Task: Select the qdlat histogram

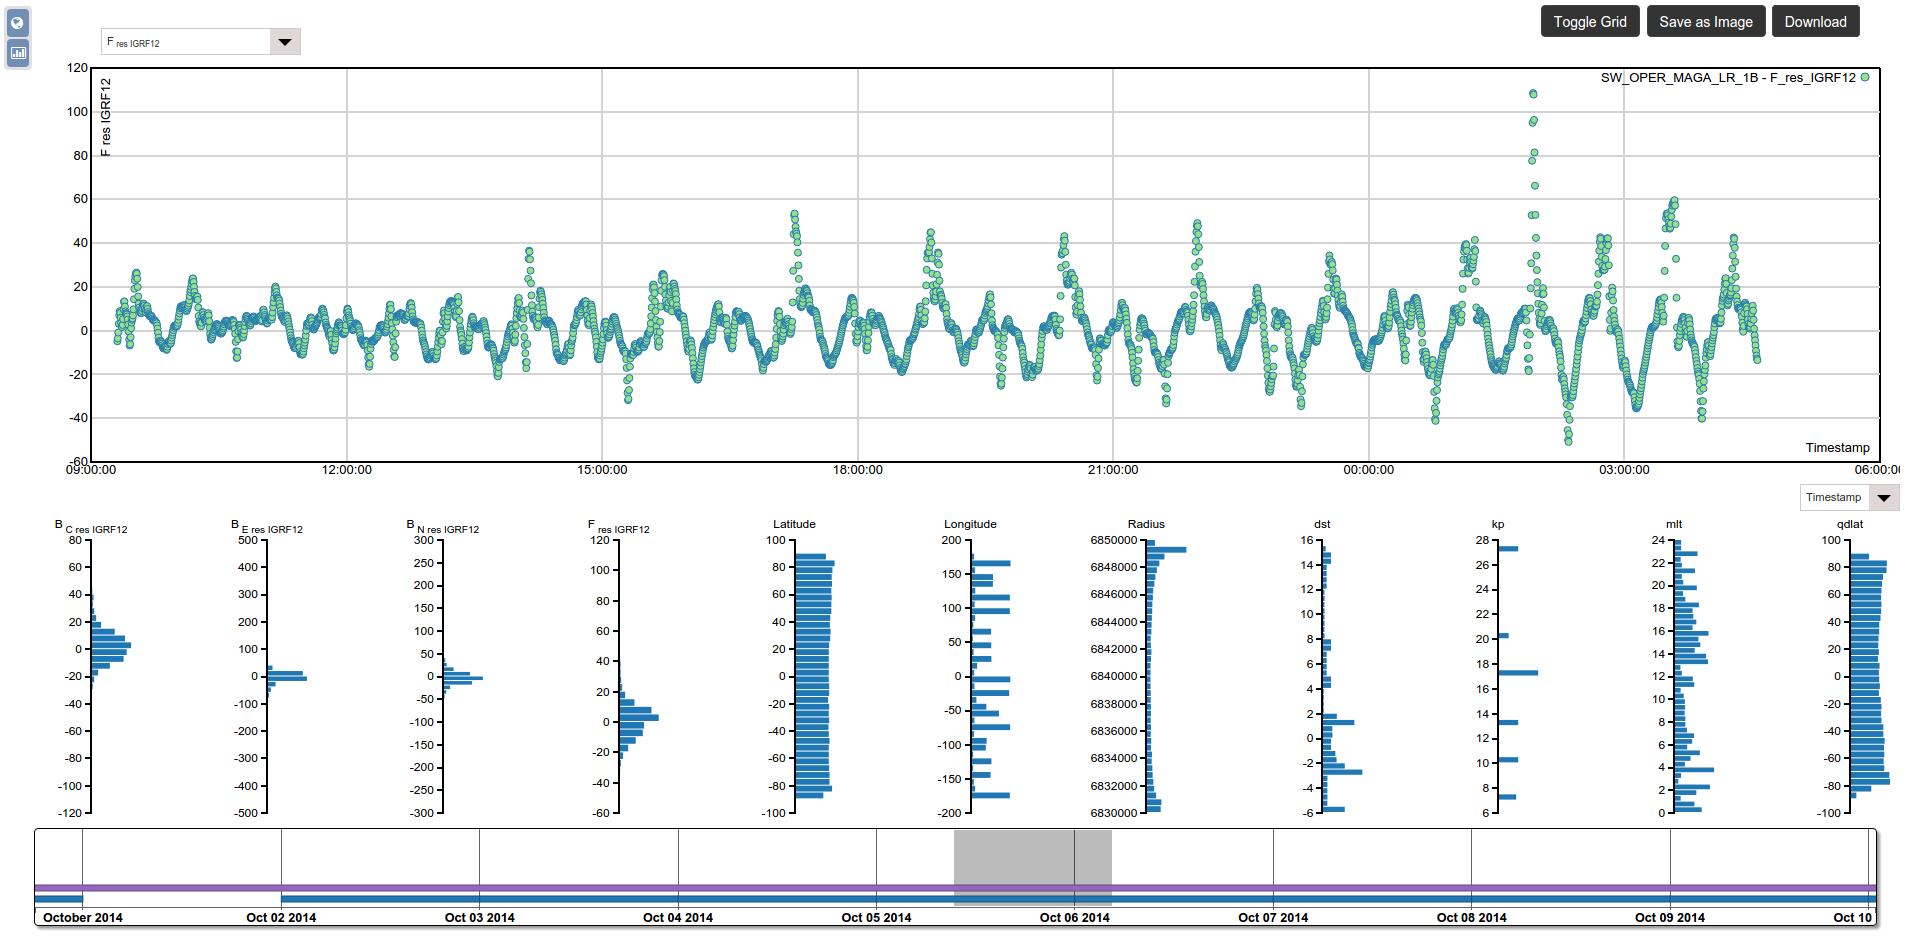Action: click(x=1852, y=668)
